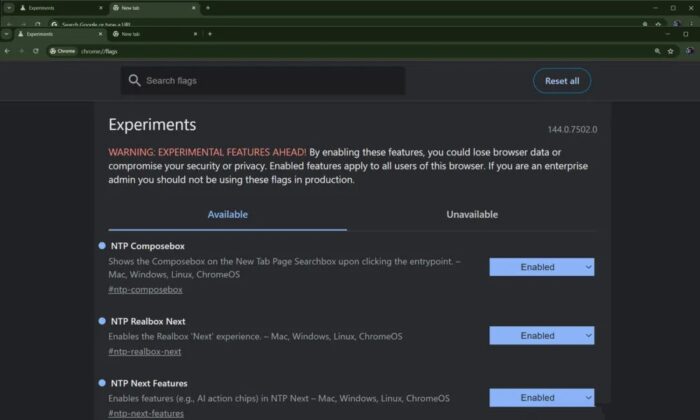Open a new tab with plus button

tap(209, 33)
